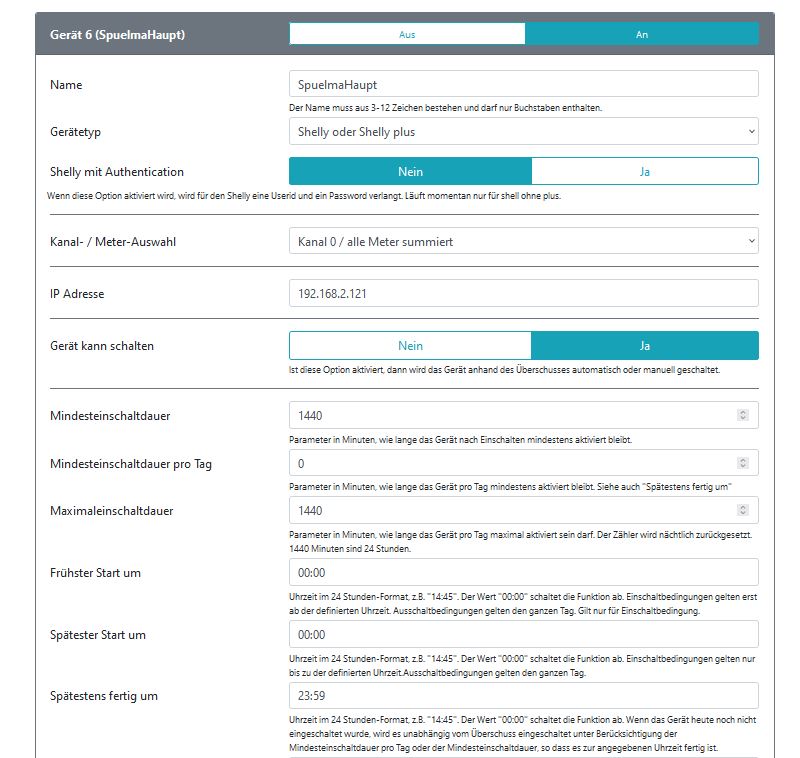Set Gerät kann schalten to Ja
The image size is (800, 758).
pyautogui.click(x=645, y=346)
